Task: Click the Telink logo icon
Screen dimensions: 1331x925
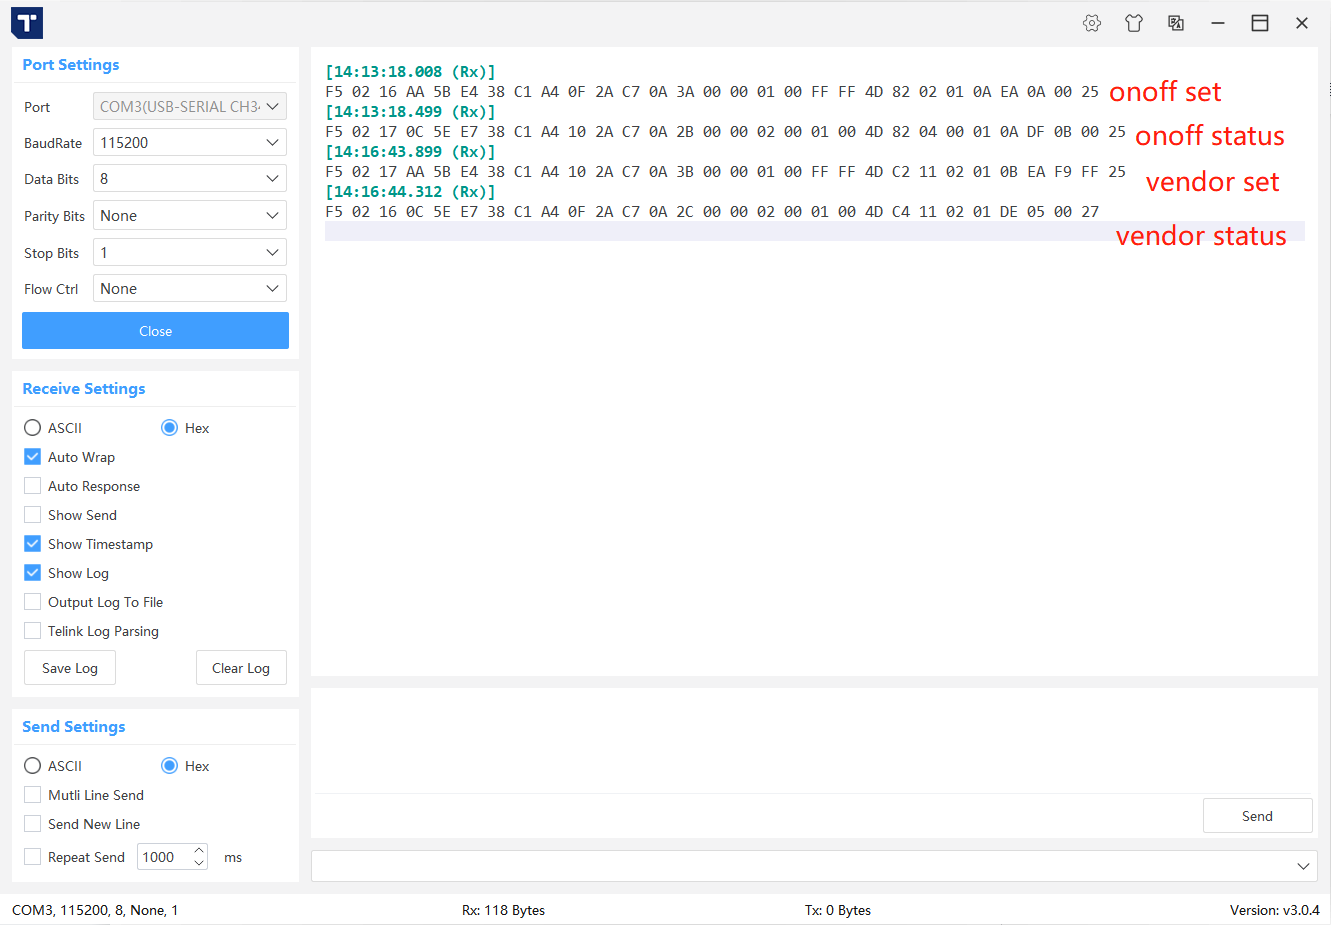Action: [x=27, y=23]
